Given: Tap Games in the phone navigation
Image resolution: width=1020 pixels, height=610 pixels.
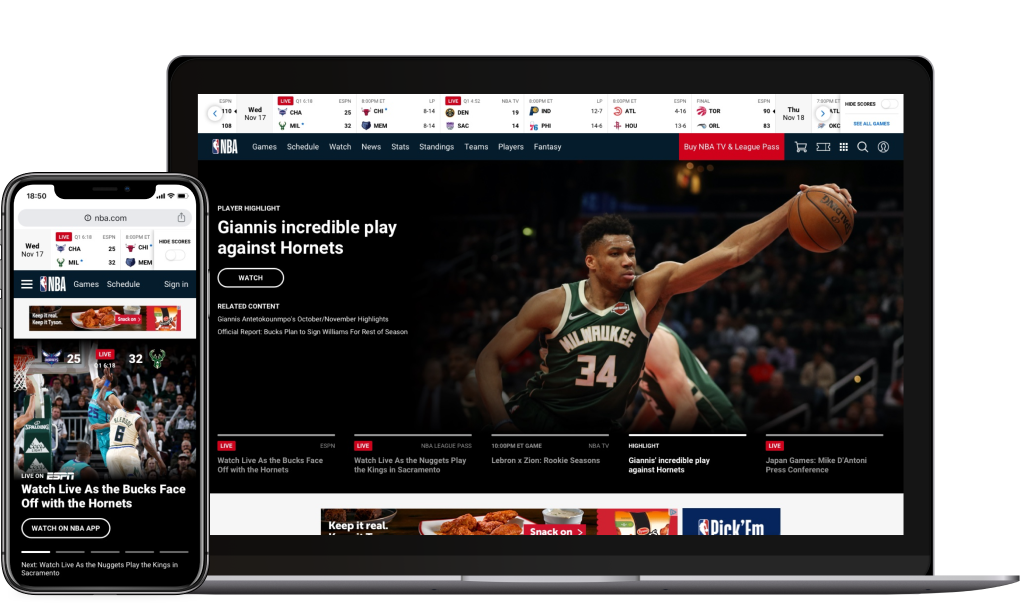Looking at the screenshot, I should 86,284.
